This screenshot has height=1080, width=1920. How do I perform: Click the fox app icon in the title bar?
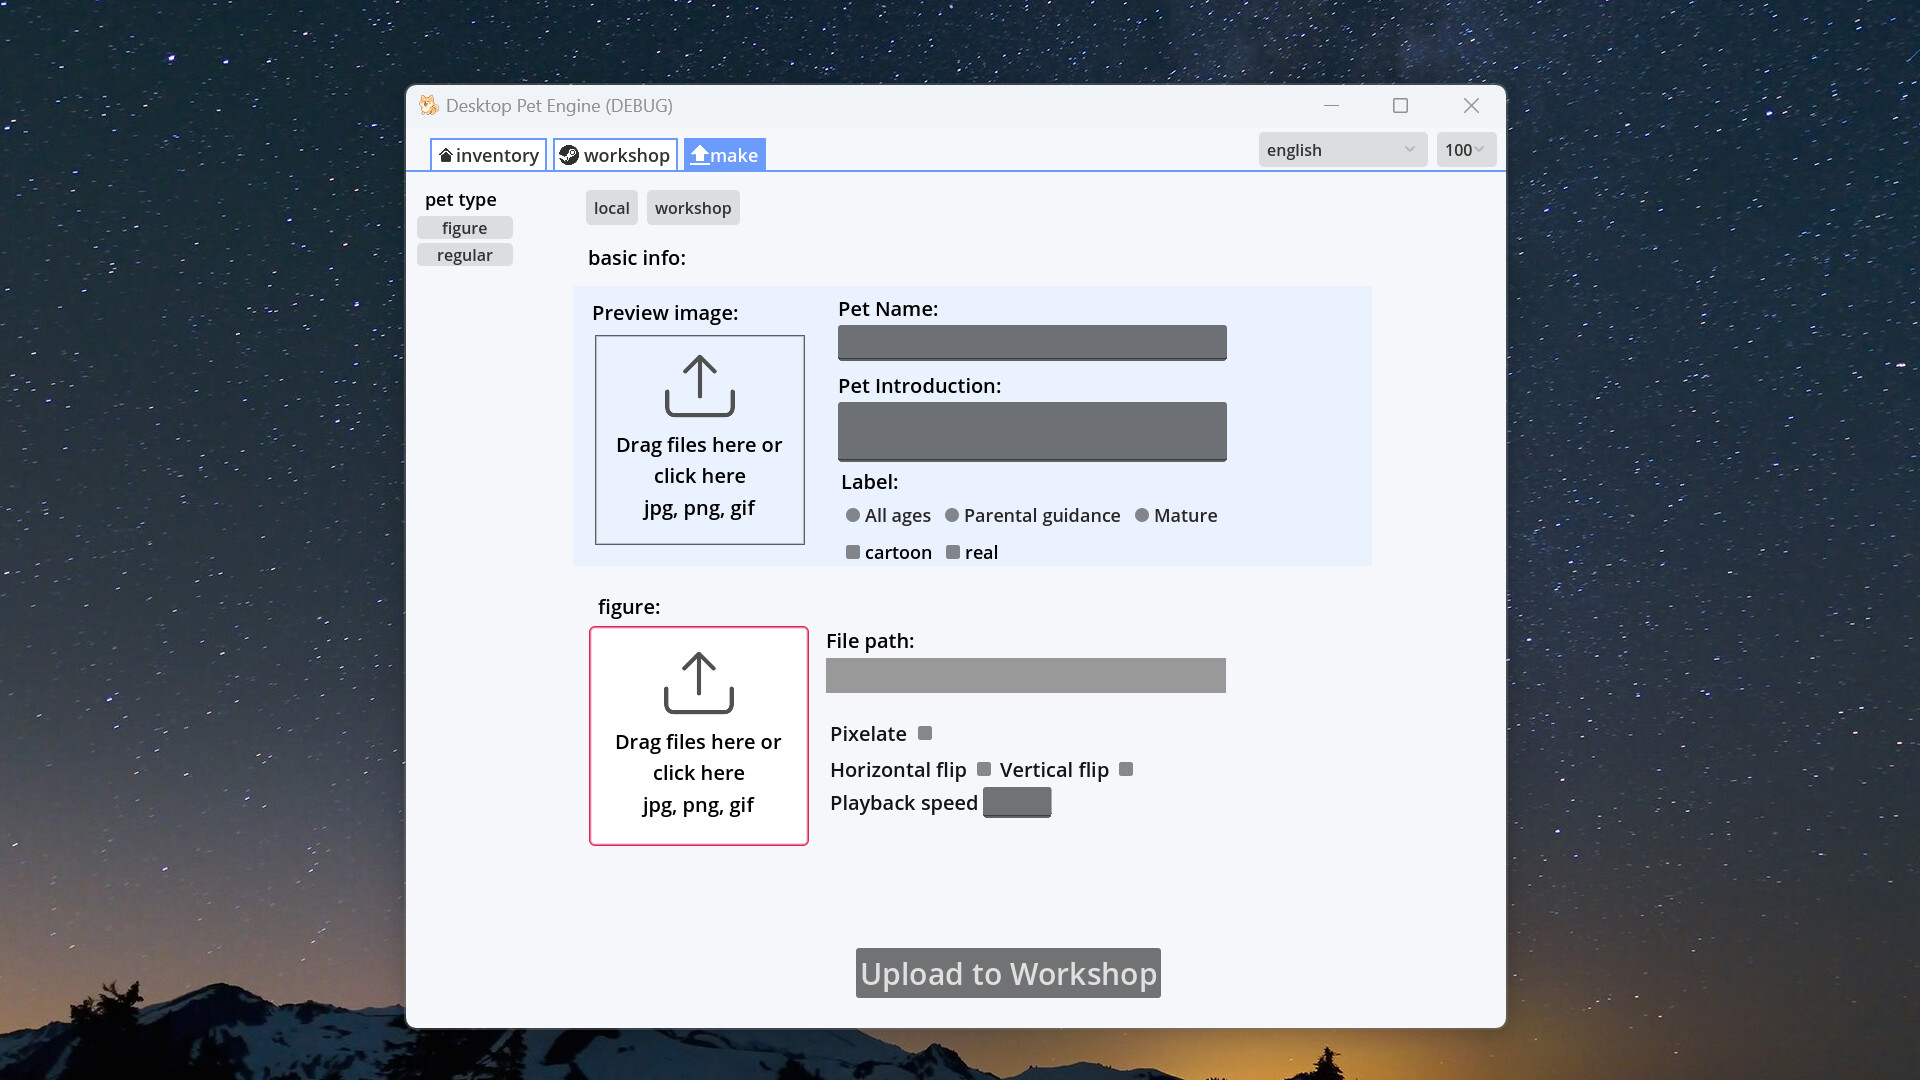pyautogui.click(x=428, y=105)
